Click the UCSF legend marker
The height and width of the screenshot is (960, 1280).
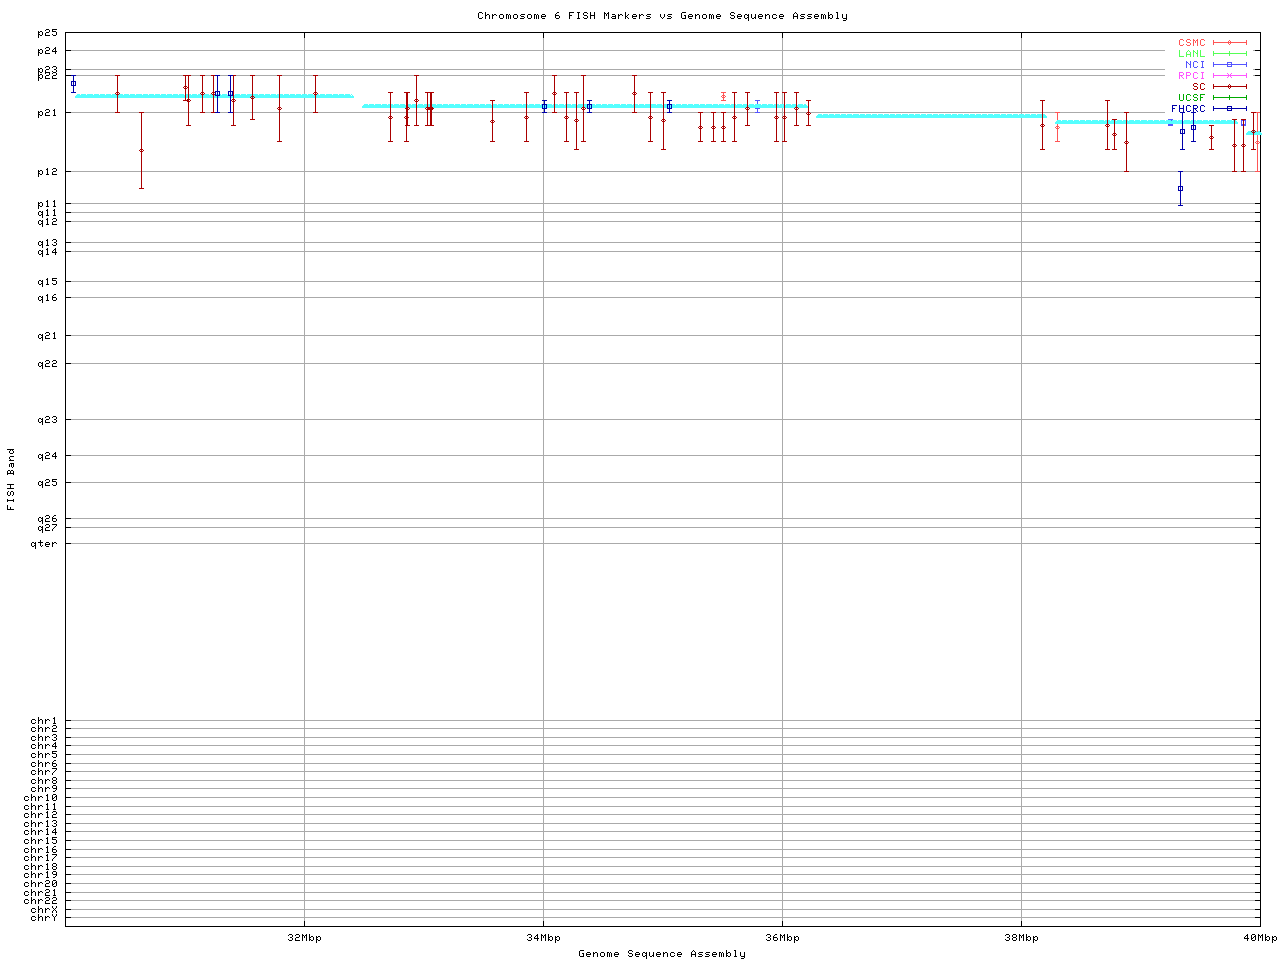[1229, 98]
